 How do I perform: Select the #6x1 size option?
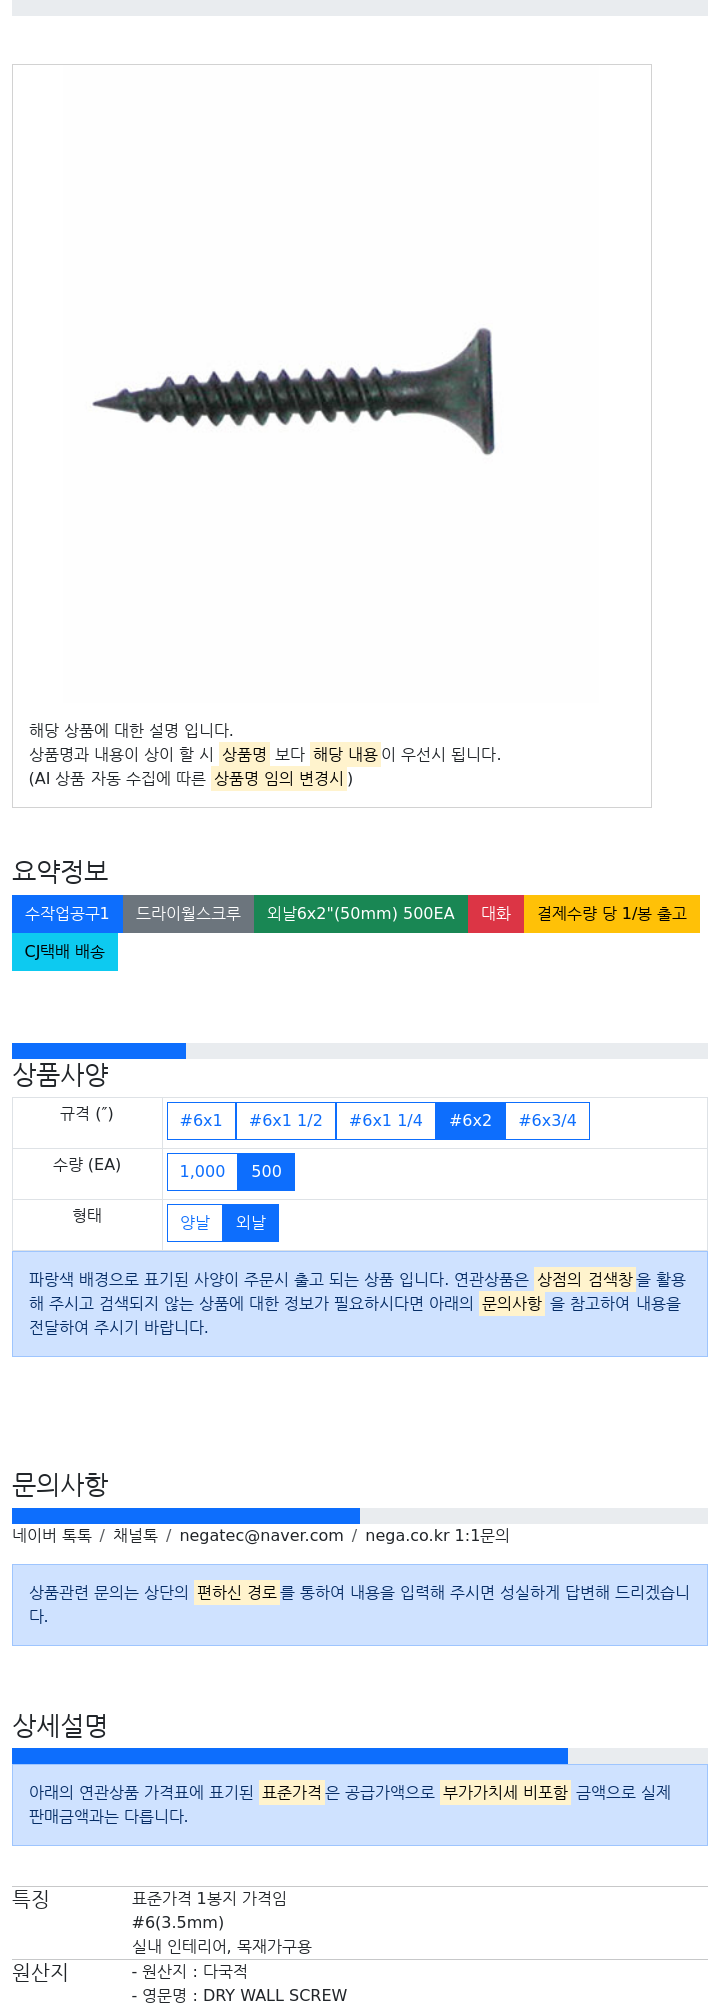point(201,1121)
